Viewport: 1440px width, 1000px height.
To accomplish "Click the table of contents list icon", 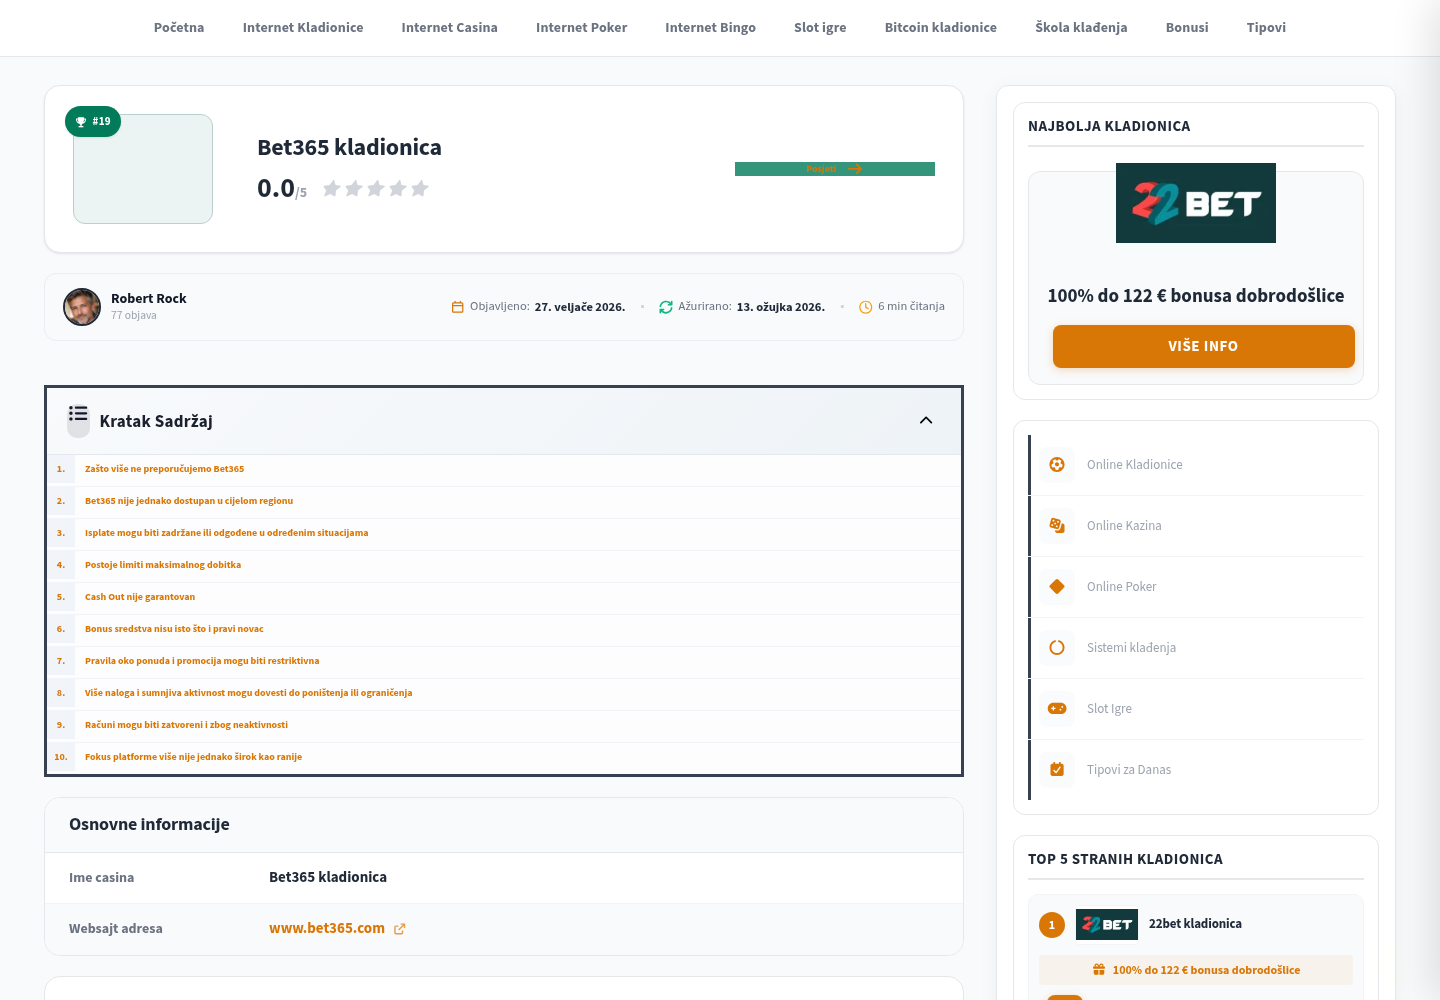I will [x=78, y=414].
